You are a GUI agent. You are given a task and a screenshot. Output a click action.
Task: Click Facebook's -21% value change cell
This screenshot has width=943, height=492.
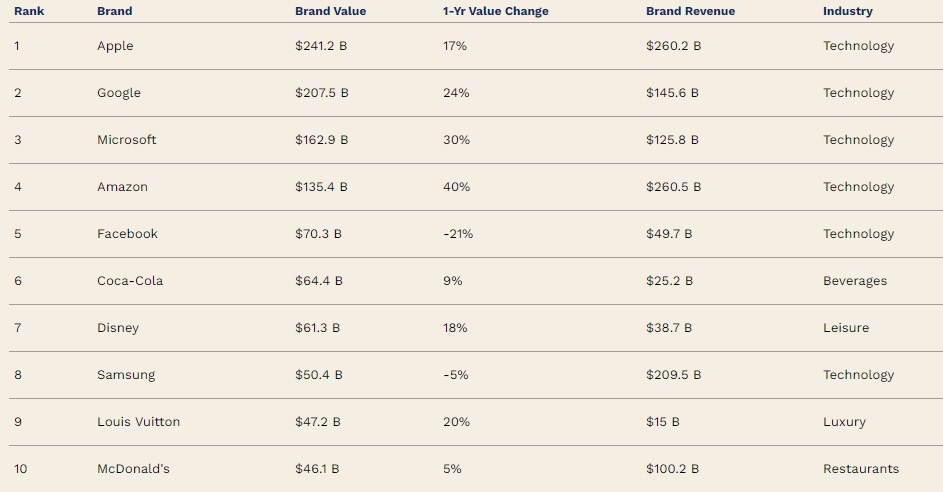458,233
